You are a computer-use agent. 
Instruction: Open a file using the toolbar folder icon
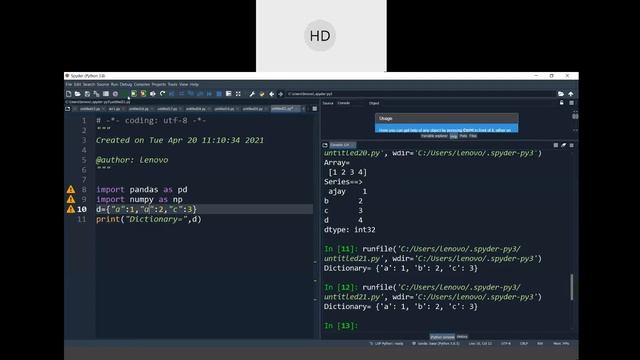coord(78,94)
